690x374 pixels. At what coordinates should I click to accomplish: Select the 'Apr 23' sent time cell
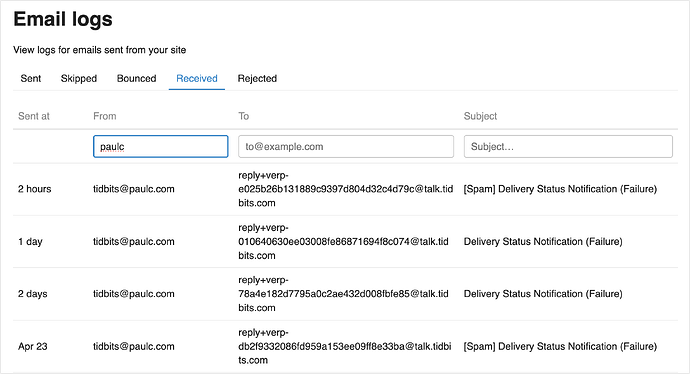(x=33, y=346)
